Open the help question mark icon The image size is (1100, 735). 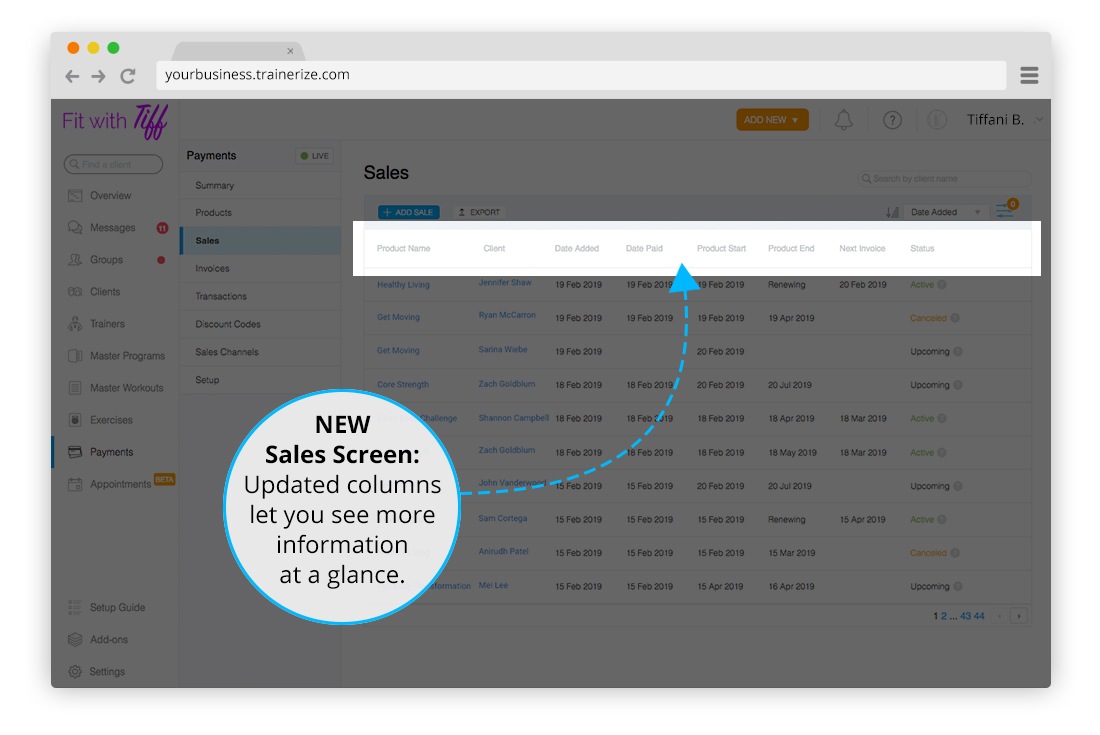click(x=892, y=120)
